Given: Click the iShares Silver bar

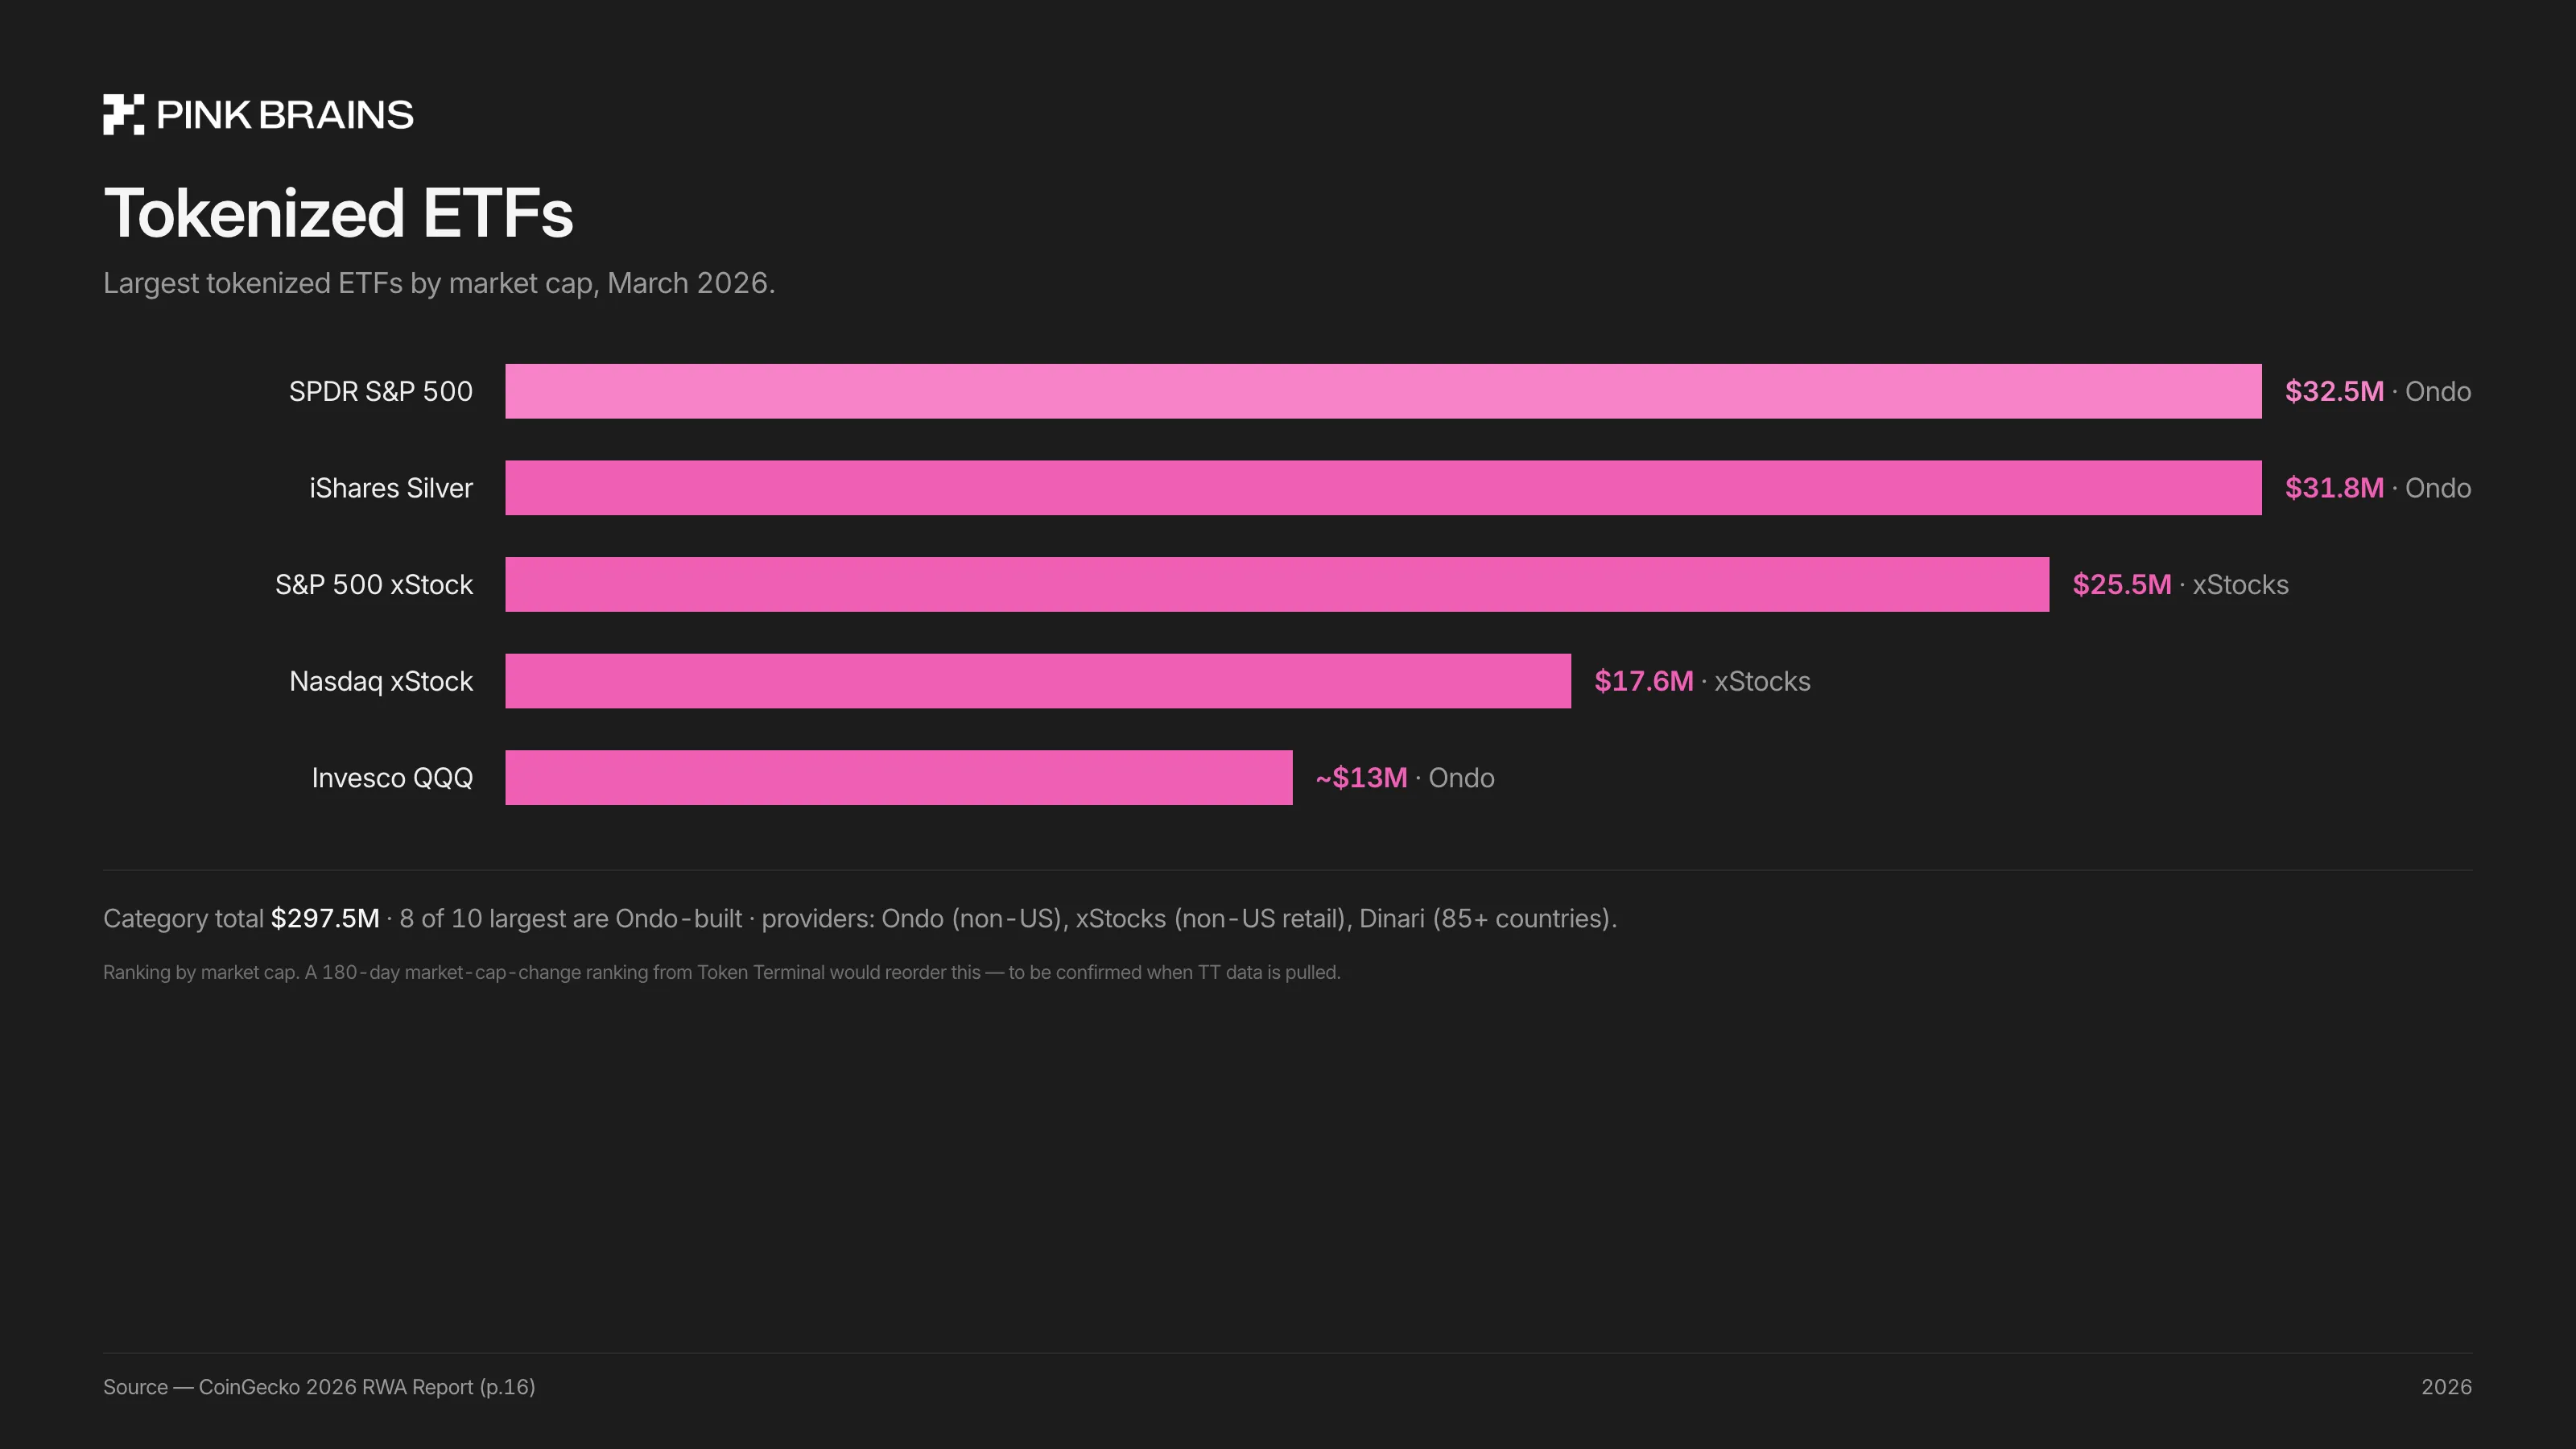Looking at the screenshot, I should (x=1383, y=488).
